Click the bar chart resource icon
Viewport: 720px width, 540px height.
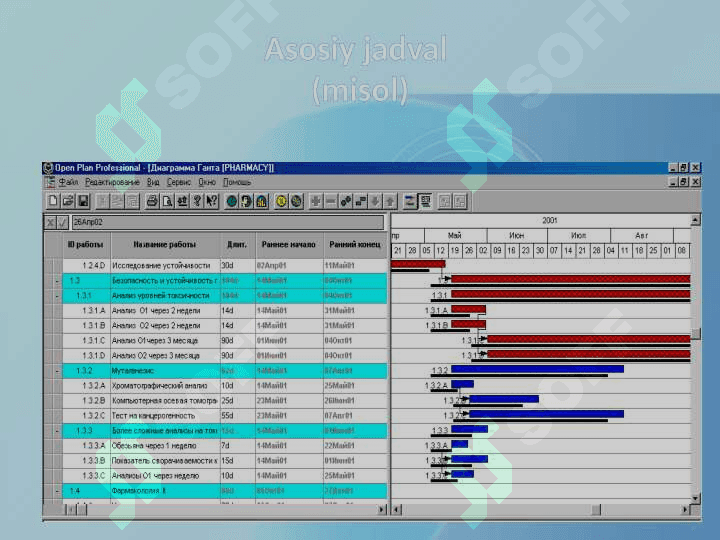tap(262, 201)
